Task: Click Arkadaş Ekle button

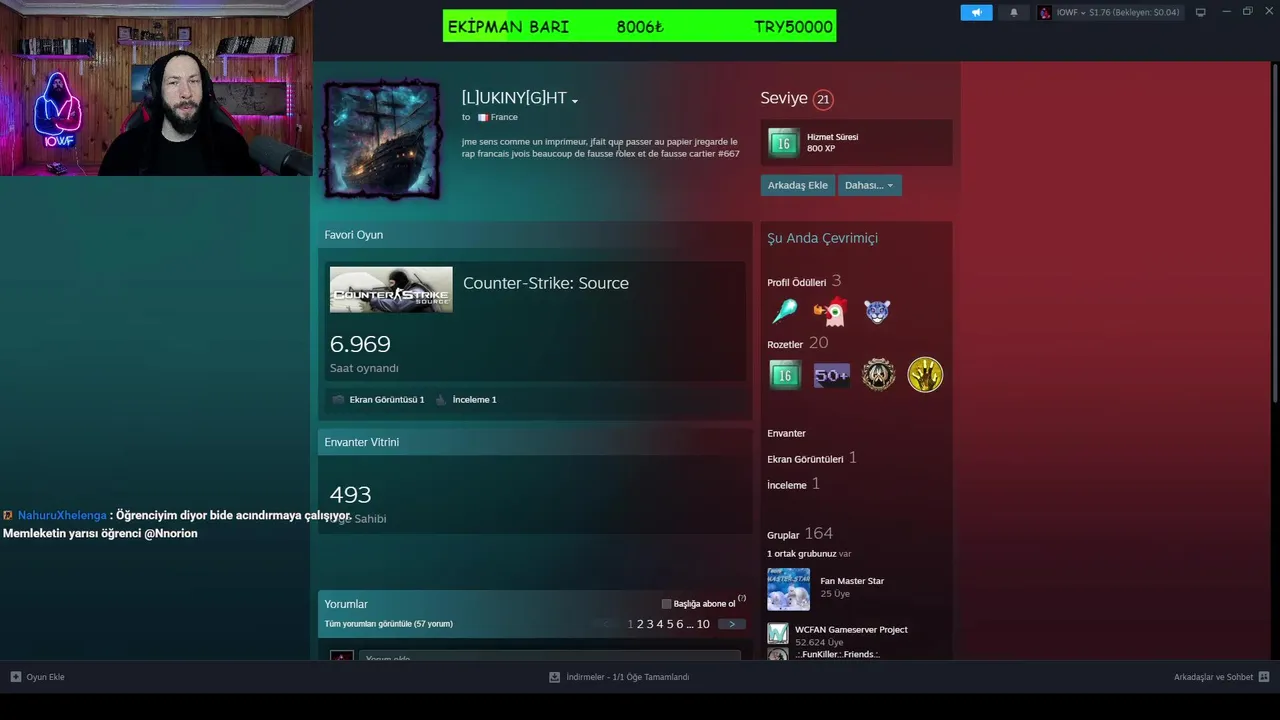Action: tap(797, 185)
